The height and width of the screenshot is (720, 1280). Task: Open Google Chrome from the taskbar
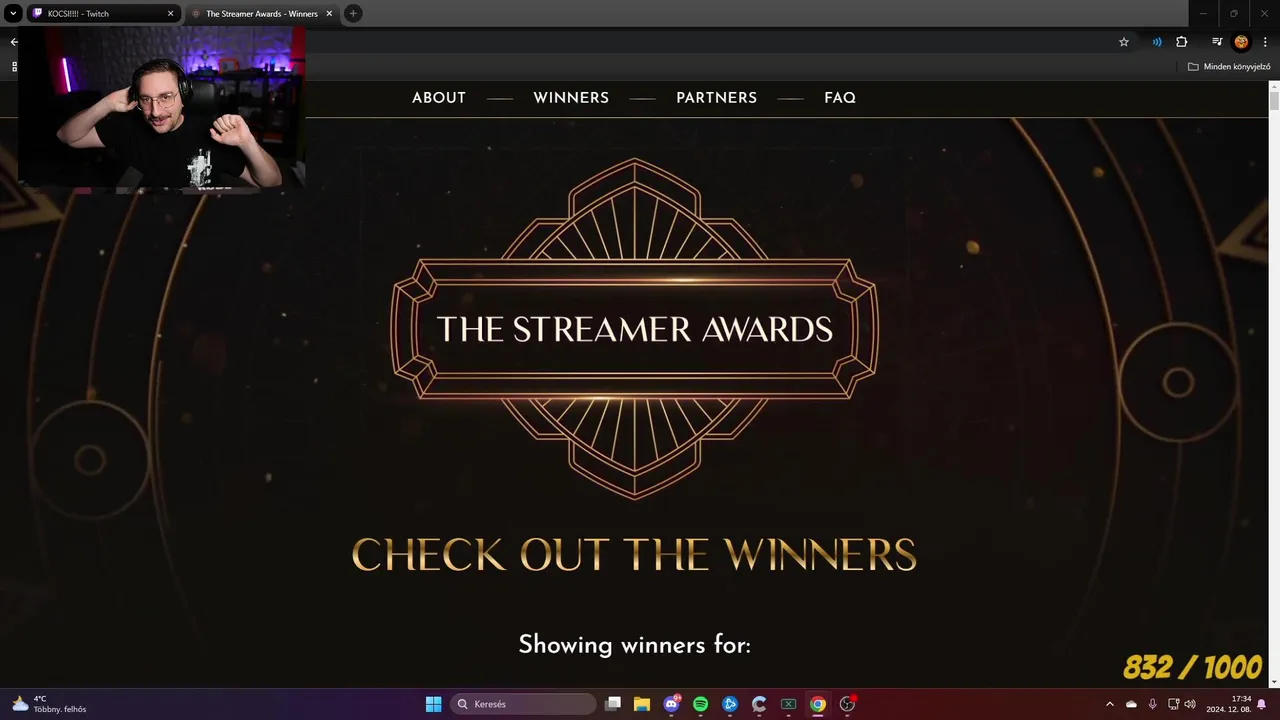[x=818, y=704]
